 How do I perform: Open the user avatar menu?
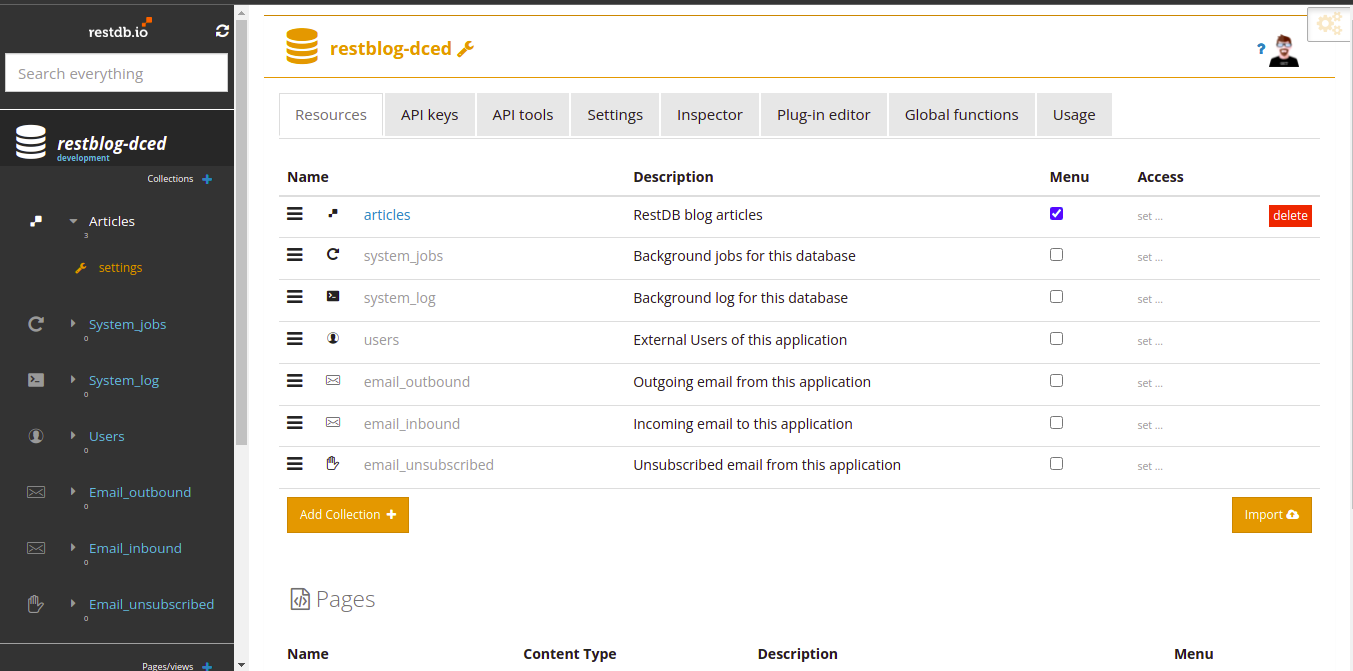click(x=1284, y=50)
